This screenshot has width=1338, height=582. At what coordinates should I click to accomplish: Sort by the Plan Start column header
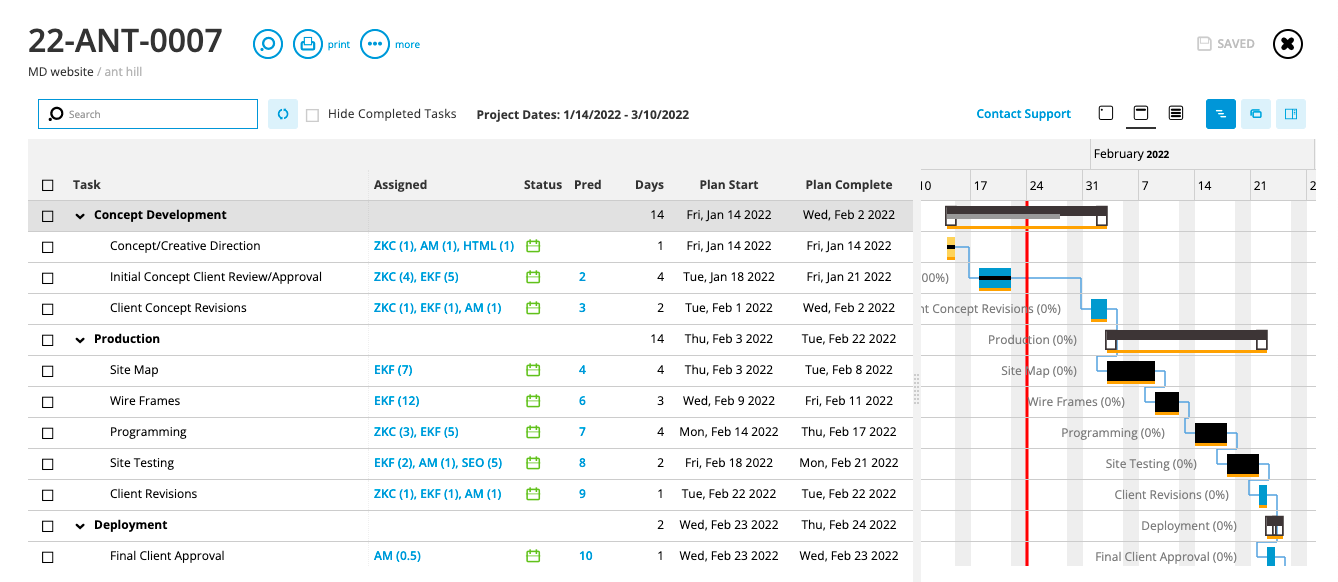pyautogui.click(x=728, y=185)
